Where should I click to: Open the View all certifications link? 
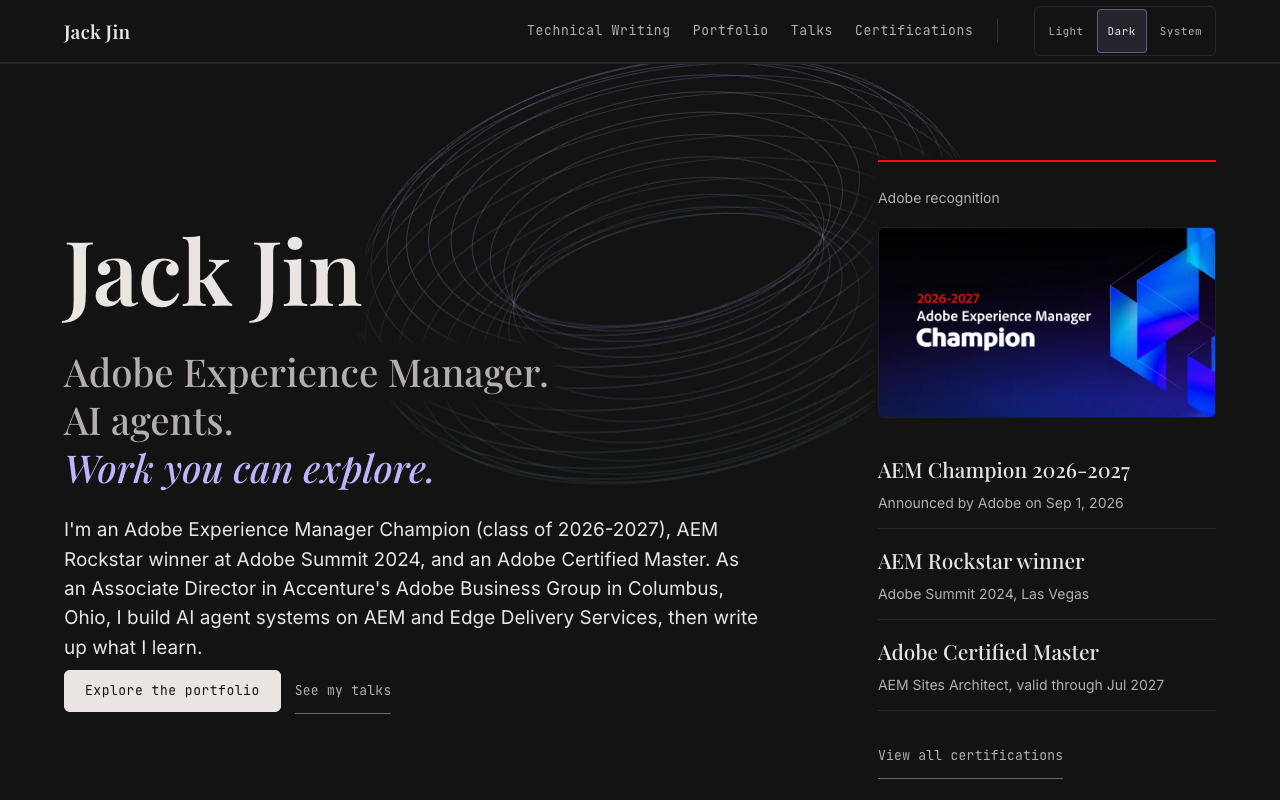[970, 756]
